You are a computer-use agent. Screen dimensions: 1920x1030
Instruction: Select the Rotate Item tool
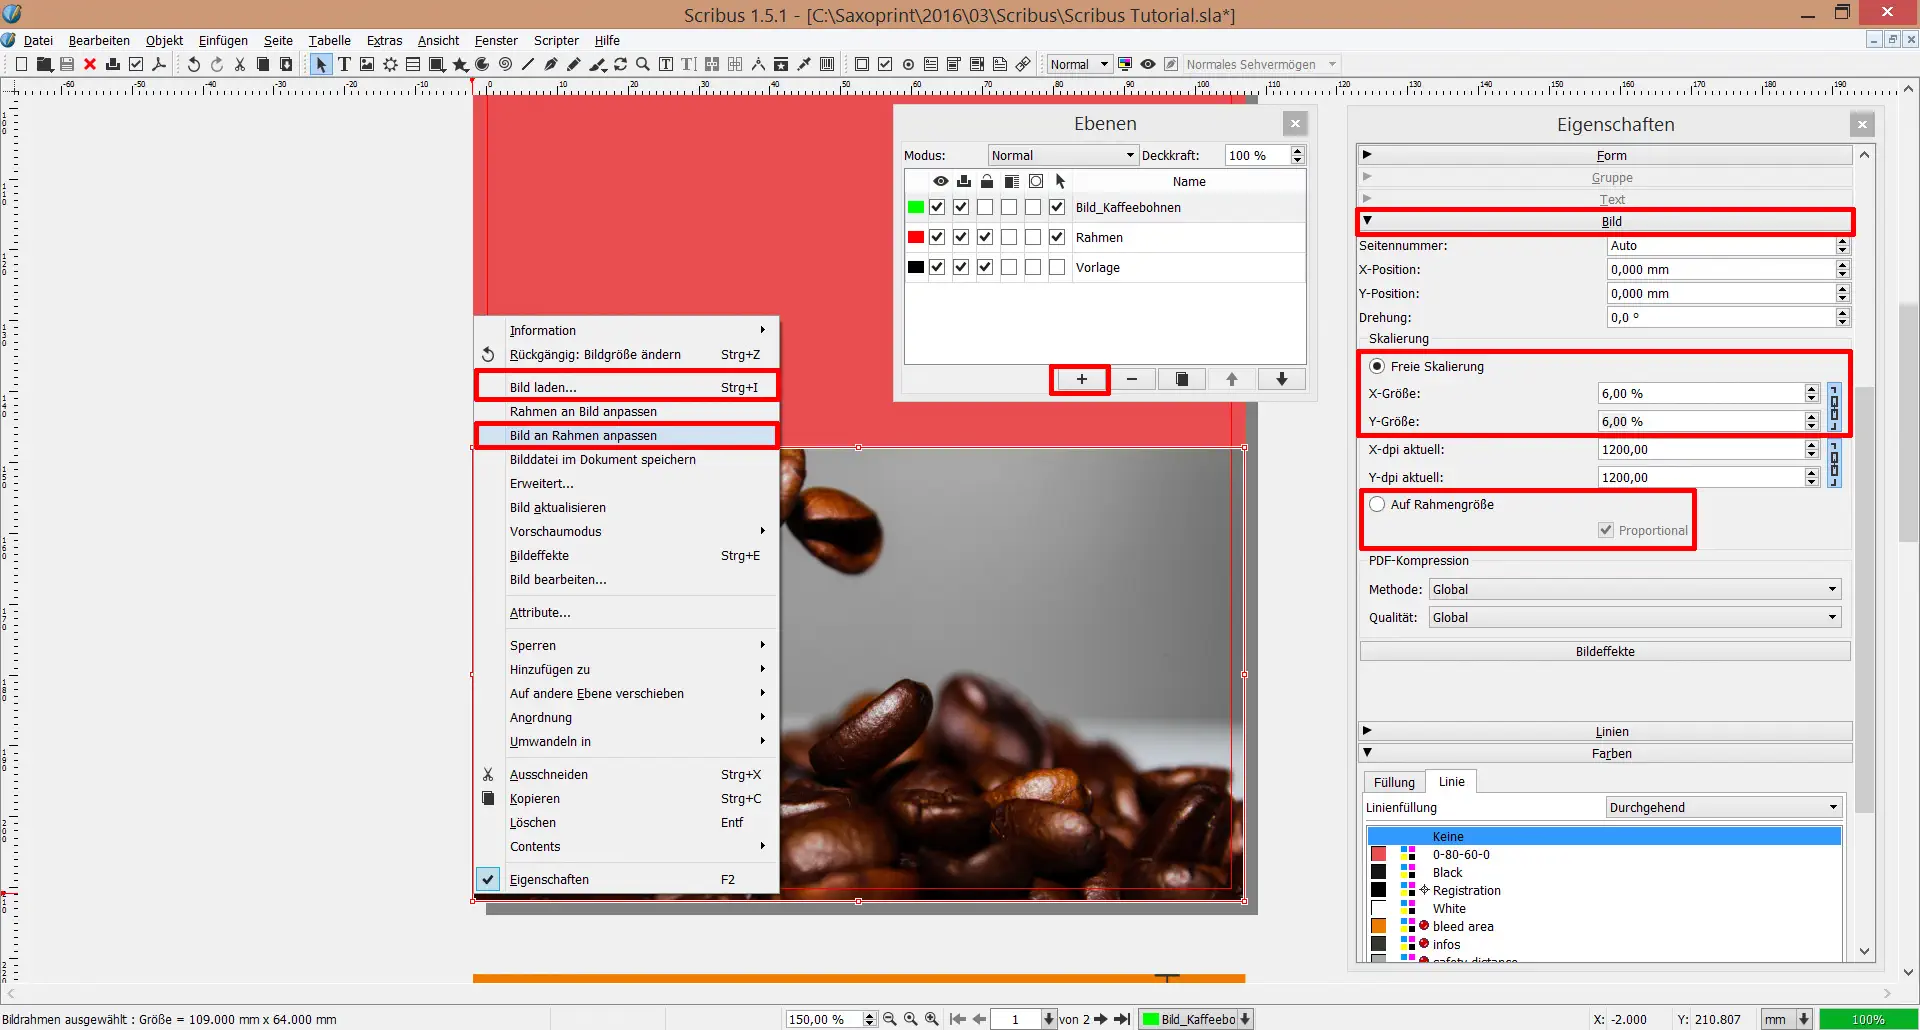click(x=621, y=64)
